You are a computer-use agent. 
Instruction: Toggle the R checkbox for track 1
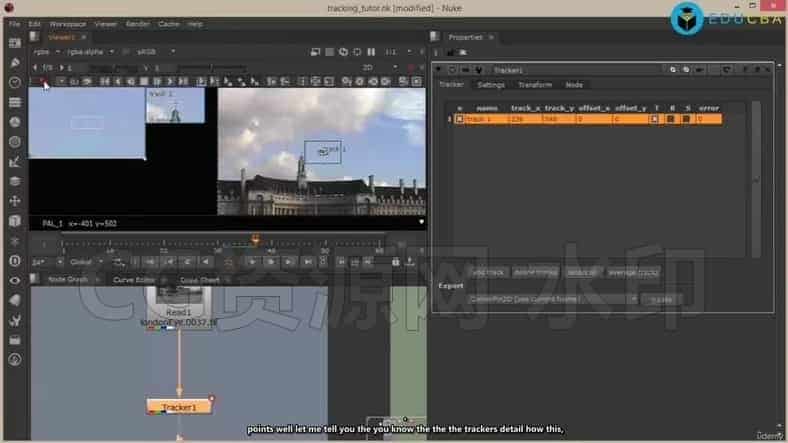coord(670,119)
